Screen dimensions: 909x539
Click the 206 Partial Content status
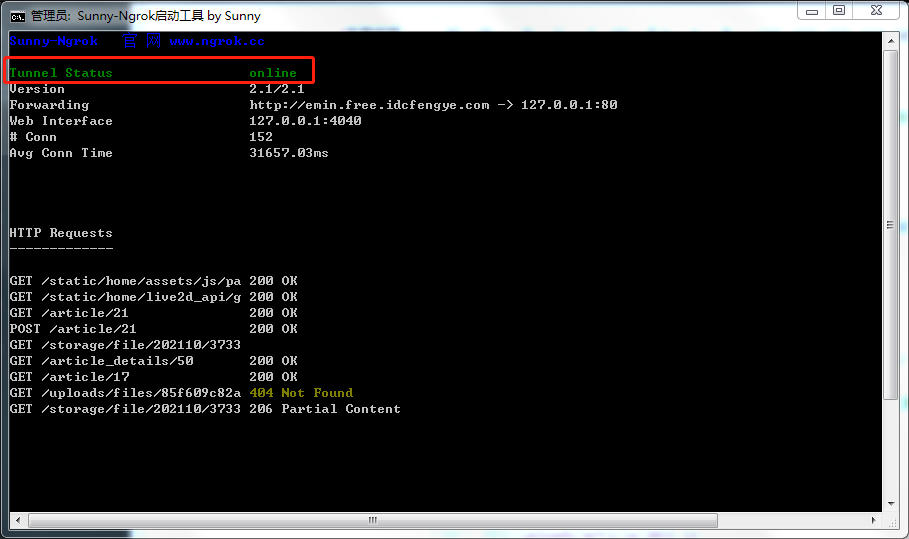click(325, 409)
